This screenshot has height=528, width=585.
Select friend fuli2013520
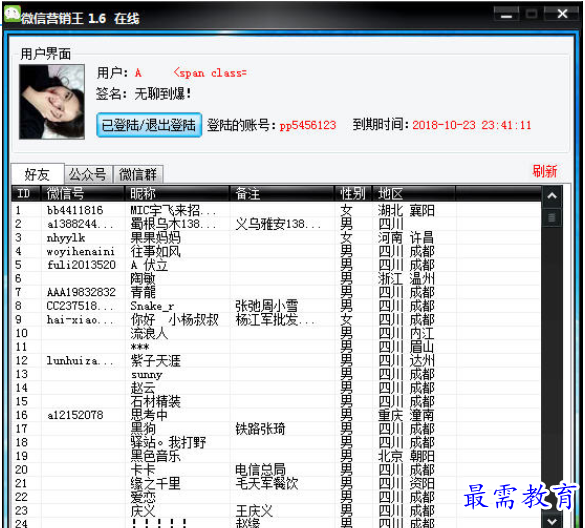[276, 265]
